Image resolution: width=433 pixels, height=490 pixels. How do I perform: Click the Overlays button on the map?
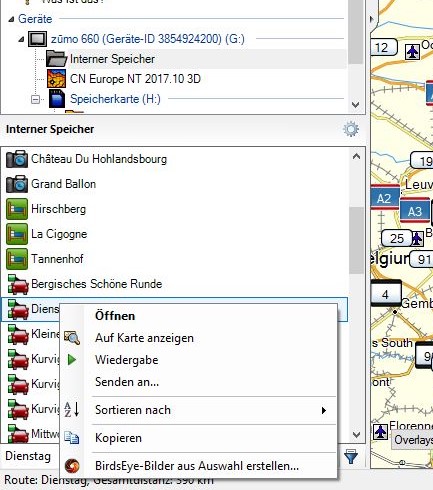[413, 440]
